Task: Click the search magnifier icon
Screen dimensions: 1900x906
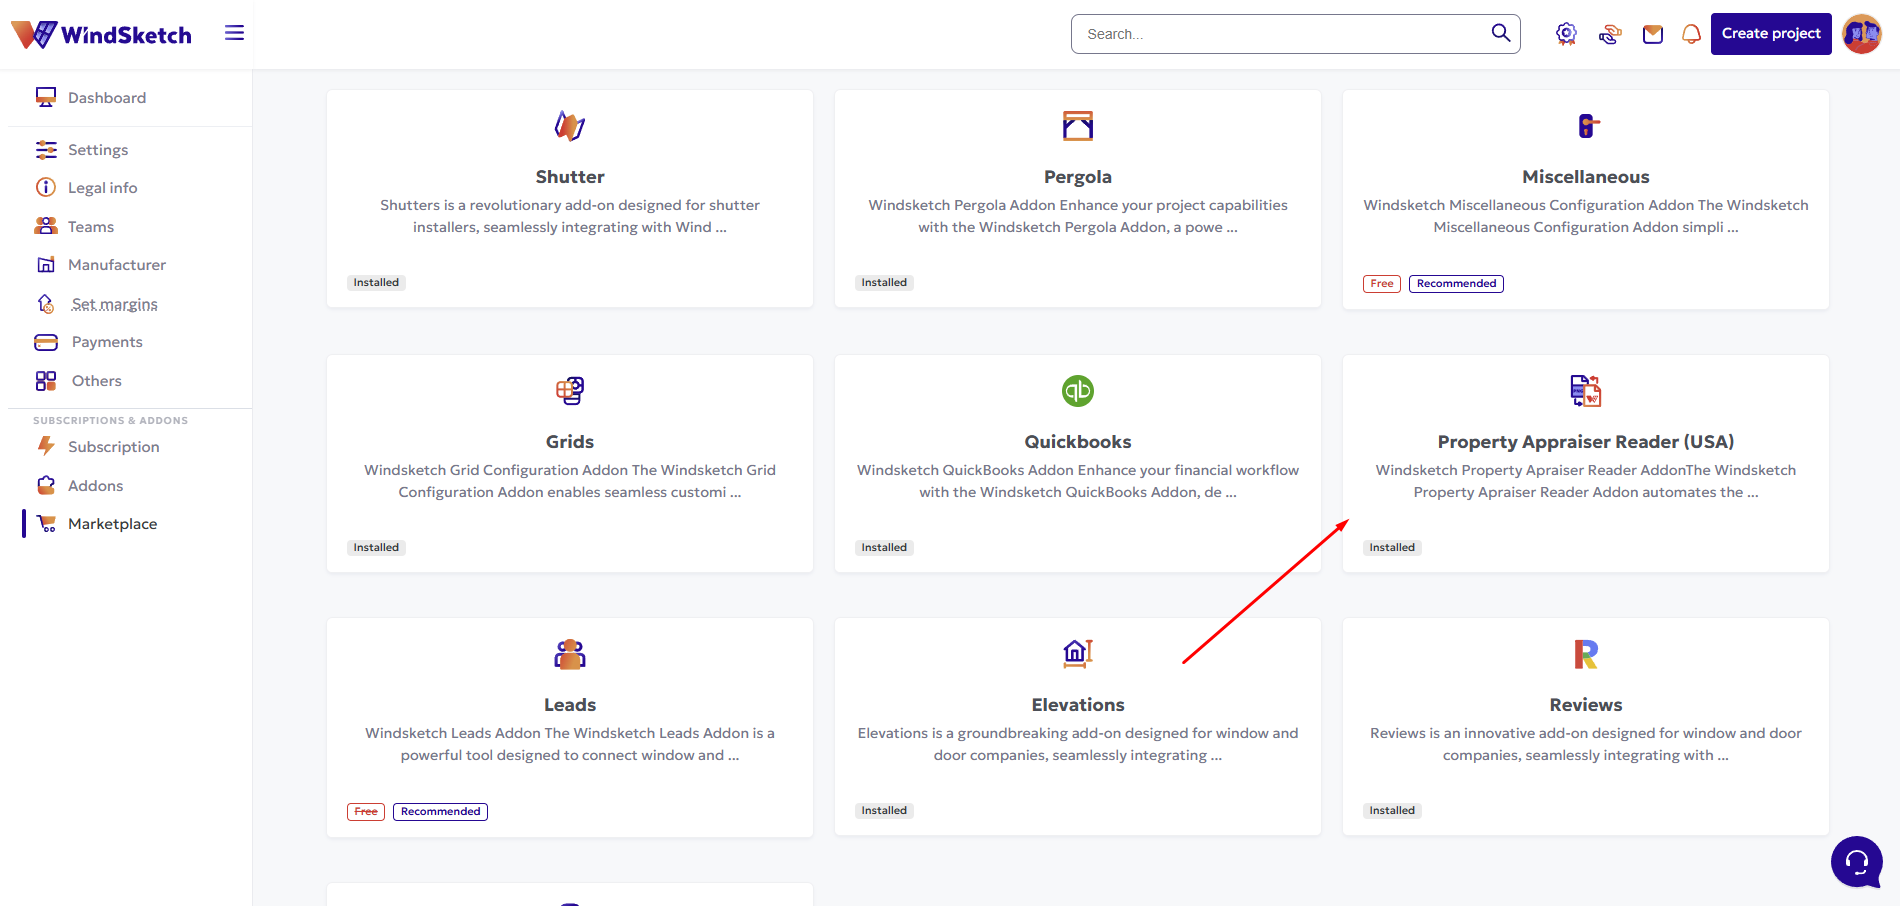Action: 1500,33
